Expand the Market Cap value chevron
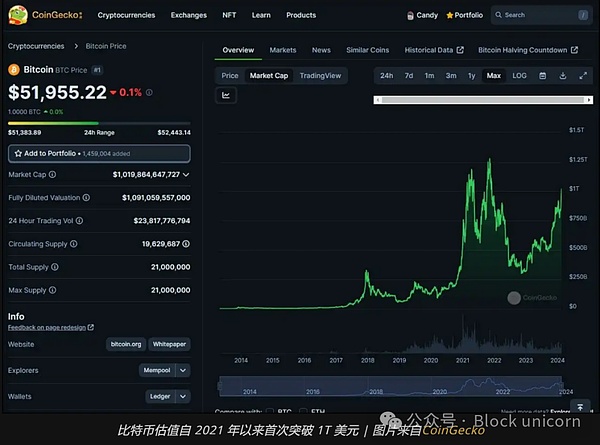This screenshot has height=445, width=600. click(186, 174)
